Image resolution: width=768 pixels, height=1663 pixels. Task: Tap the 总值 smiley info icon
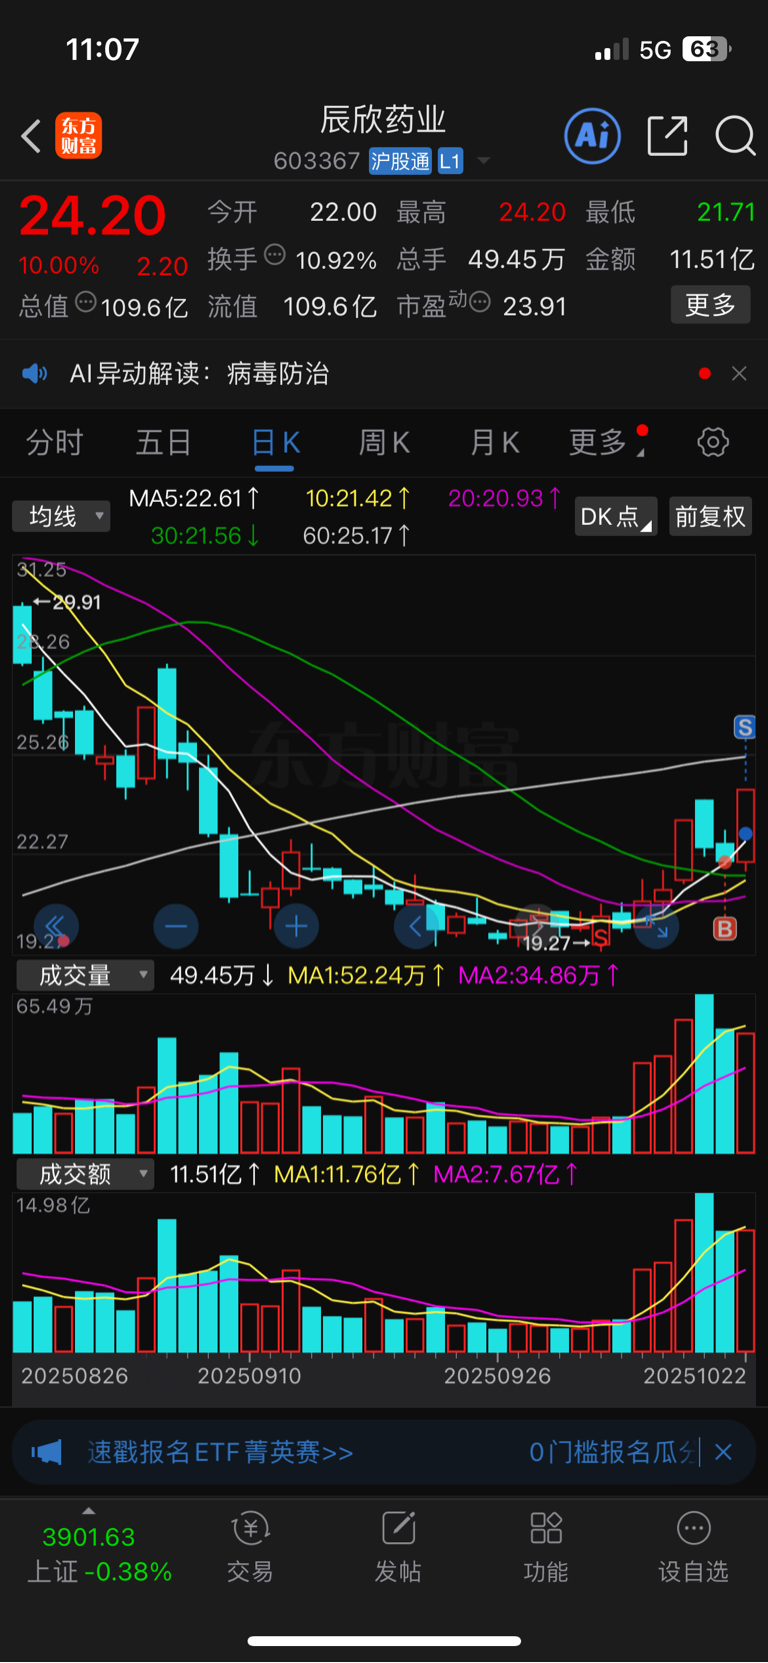click(x=86, y=302)
